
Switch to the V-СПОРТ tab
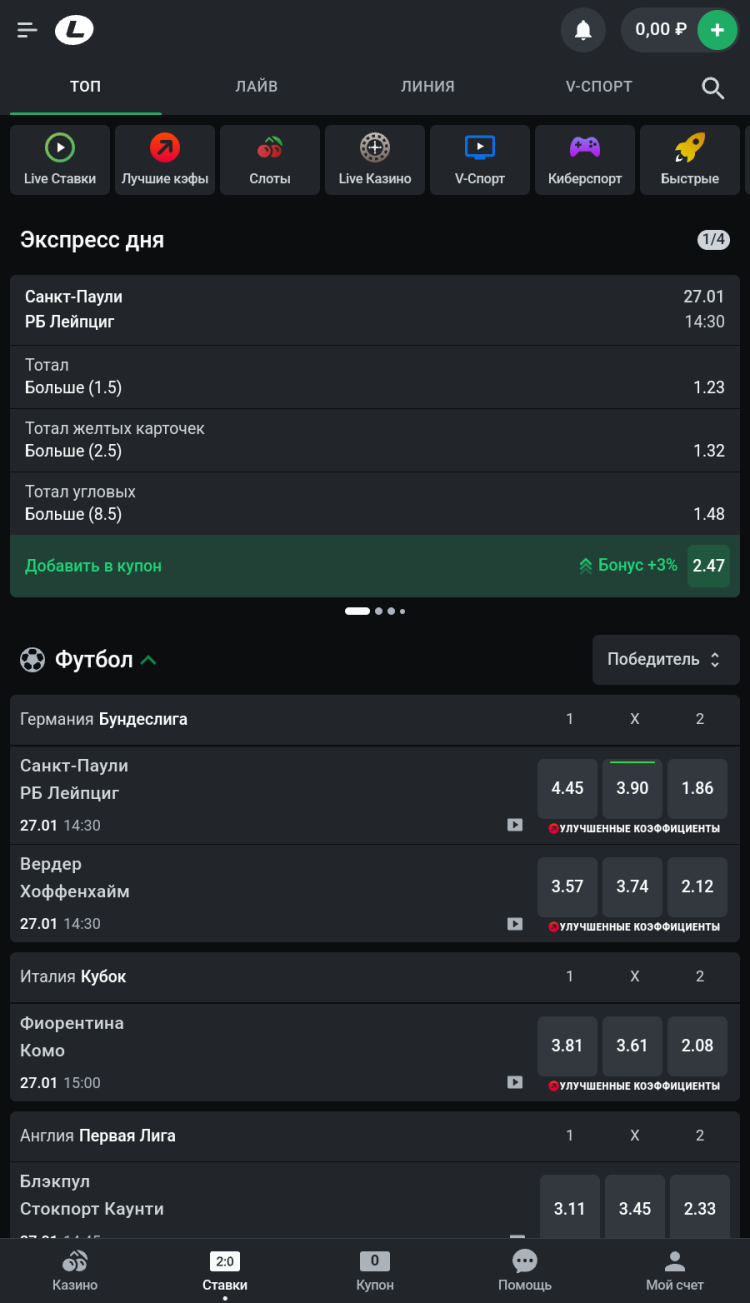[598, 87]
